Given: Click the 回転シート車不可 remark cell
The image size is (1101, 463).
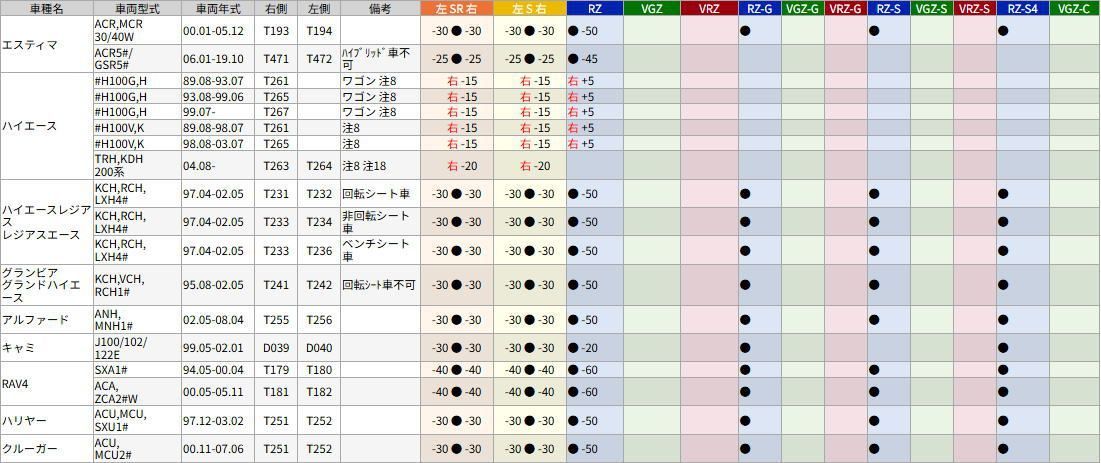Looking at the screenshot, I should click(380, 285).
